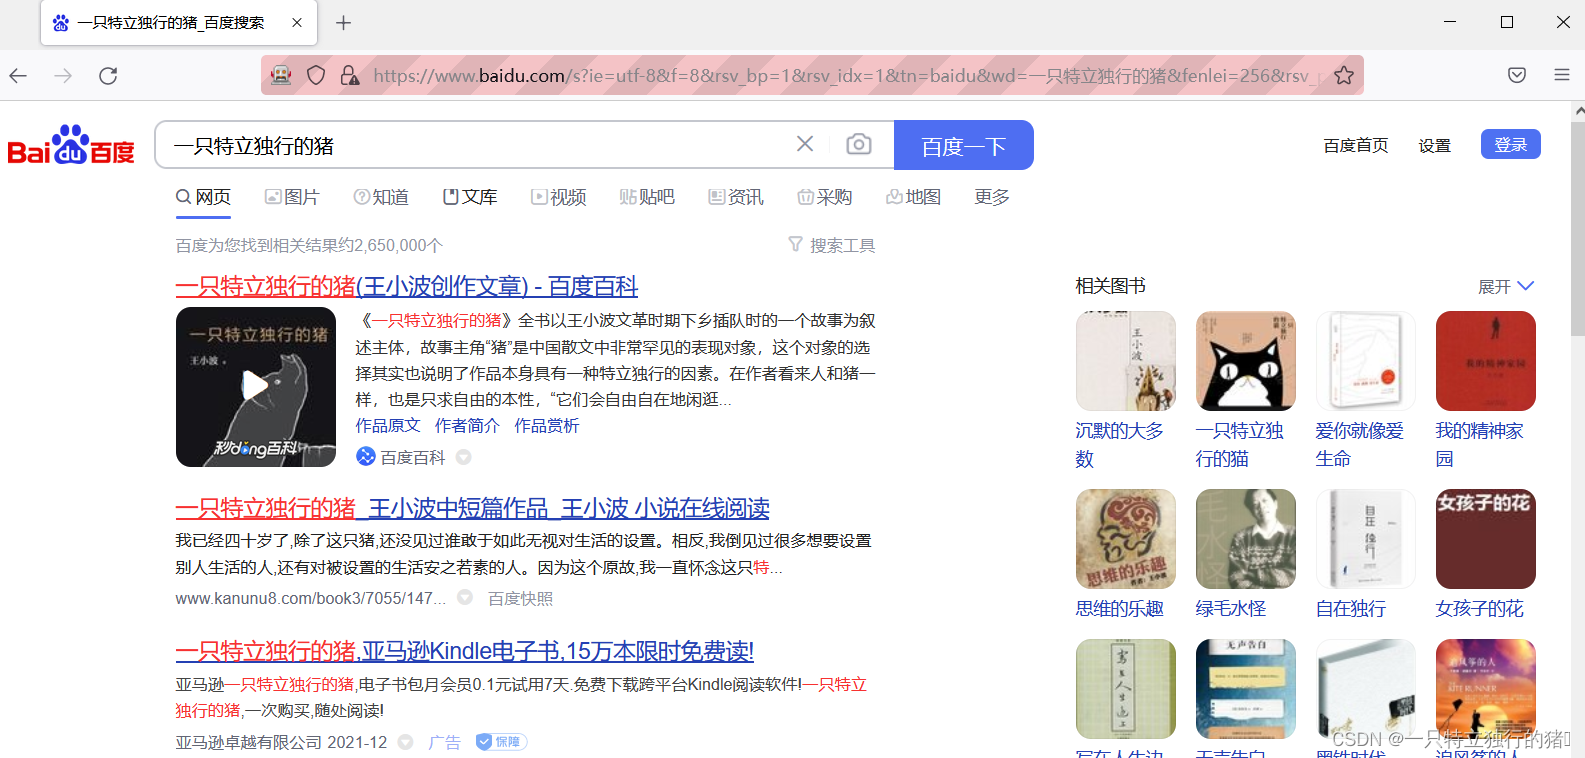Switch to the 贴吧 tab
This screenshot has height=758, width=1585.
point(647,197)
